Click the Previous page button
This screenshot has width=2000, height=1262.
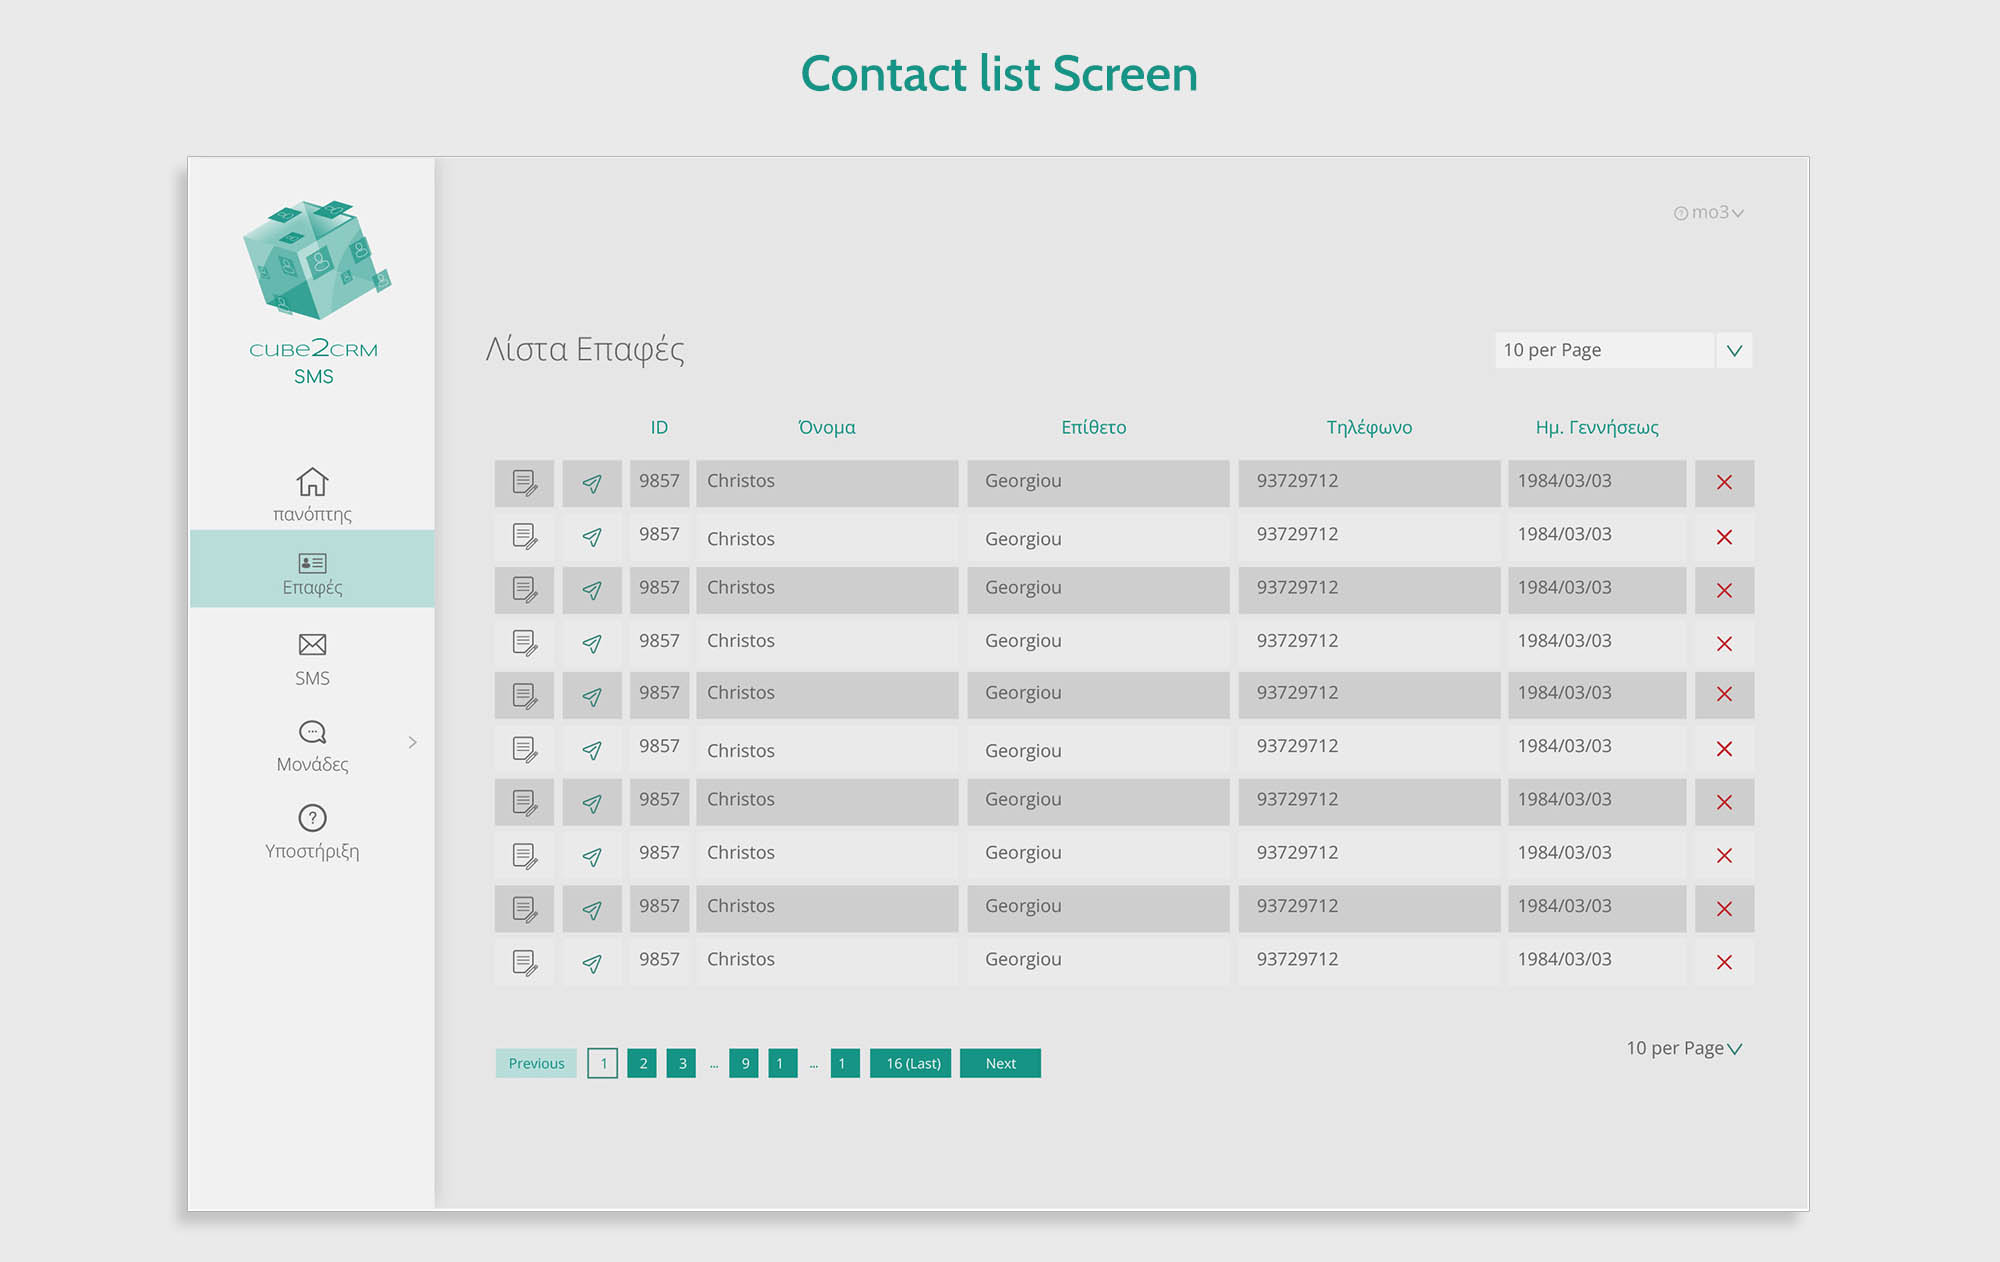(536, 1063)
